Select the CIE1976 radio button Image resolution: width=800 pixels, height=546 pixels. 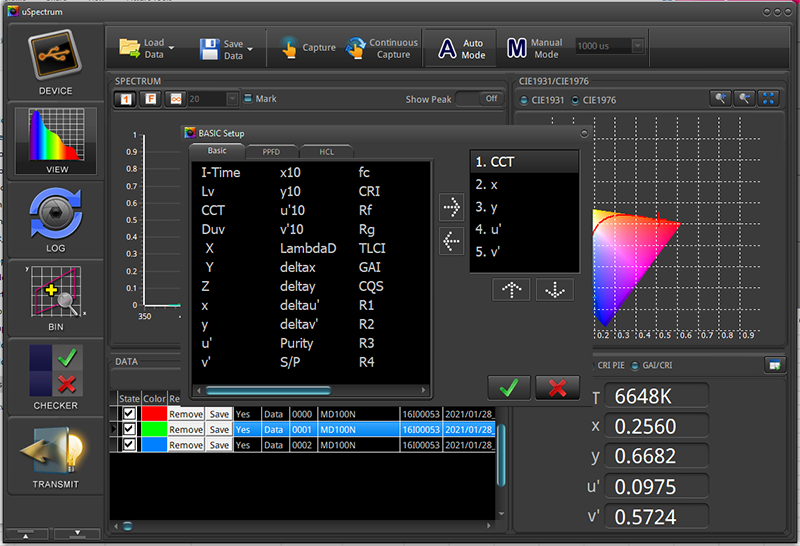[x=576, y=100]
